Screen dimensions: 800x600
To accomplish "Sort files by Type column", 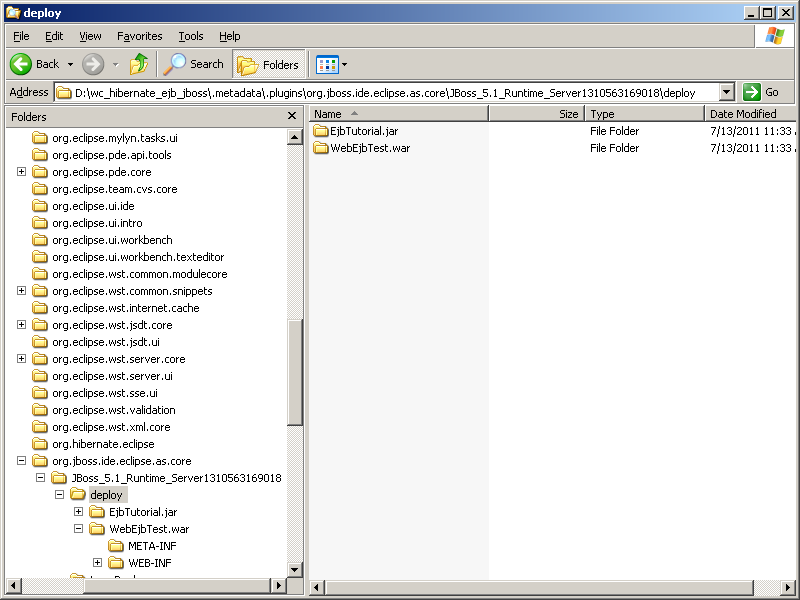I will tap(645, 114).
